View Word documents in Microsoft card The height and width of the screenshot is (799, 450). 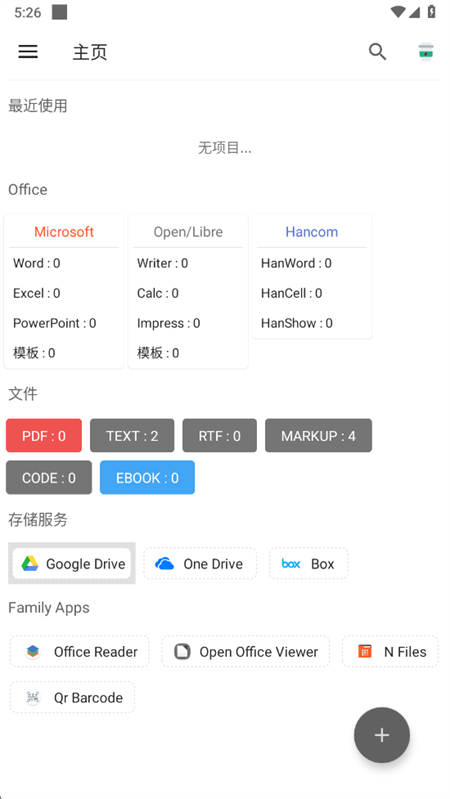pyautogui.click(x=37, y=263)
